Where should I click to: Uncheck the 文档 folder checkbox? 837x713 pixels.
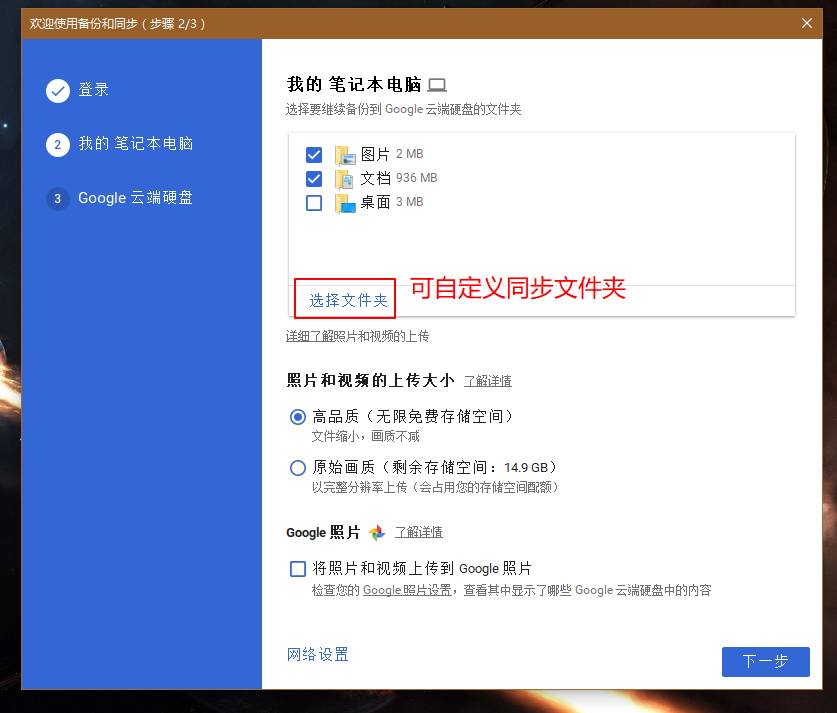click(x=314, y=179)
